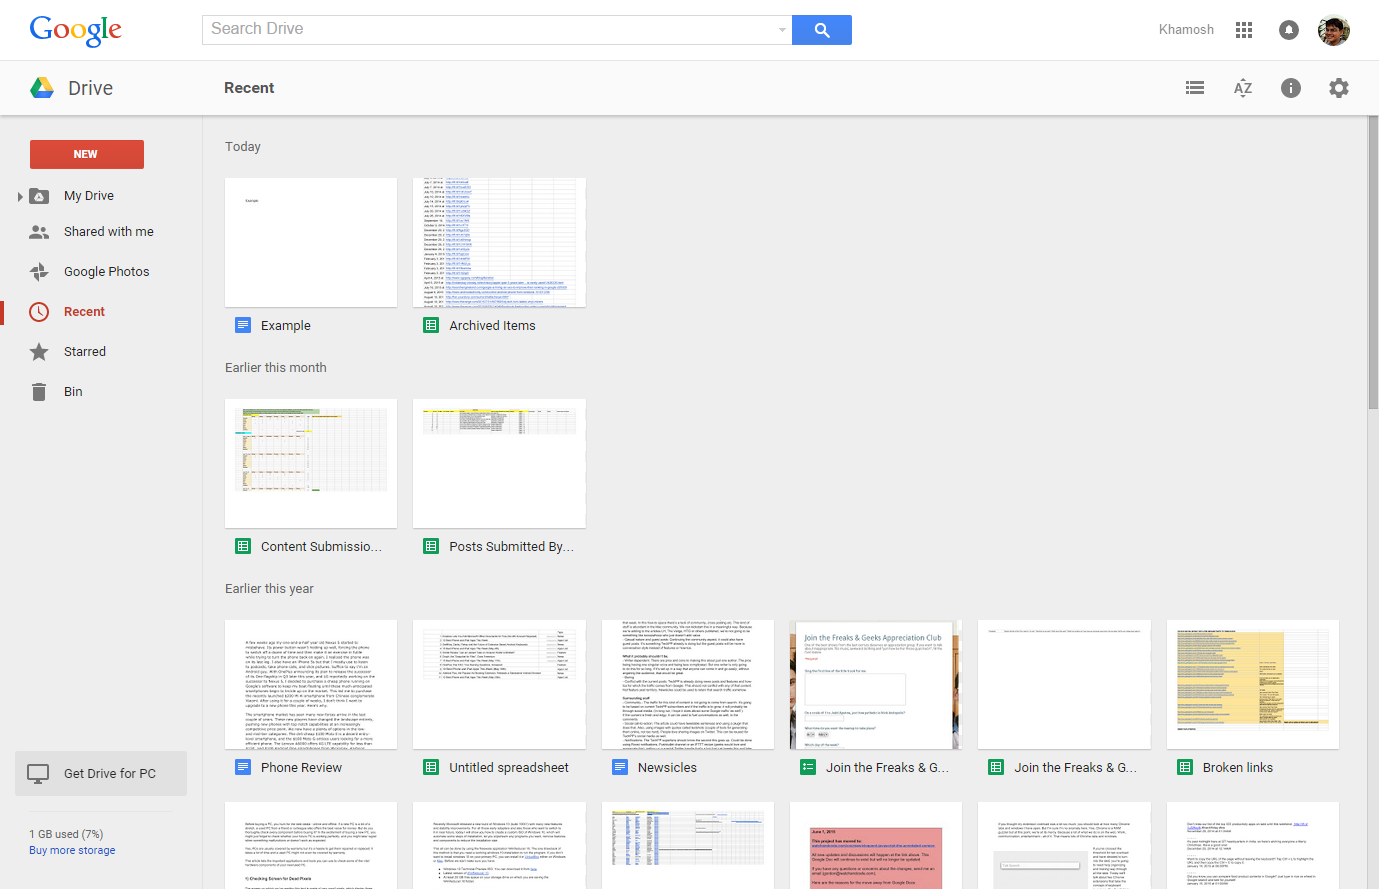Select the Phone Review thumbnail

pos(311,684)
